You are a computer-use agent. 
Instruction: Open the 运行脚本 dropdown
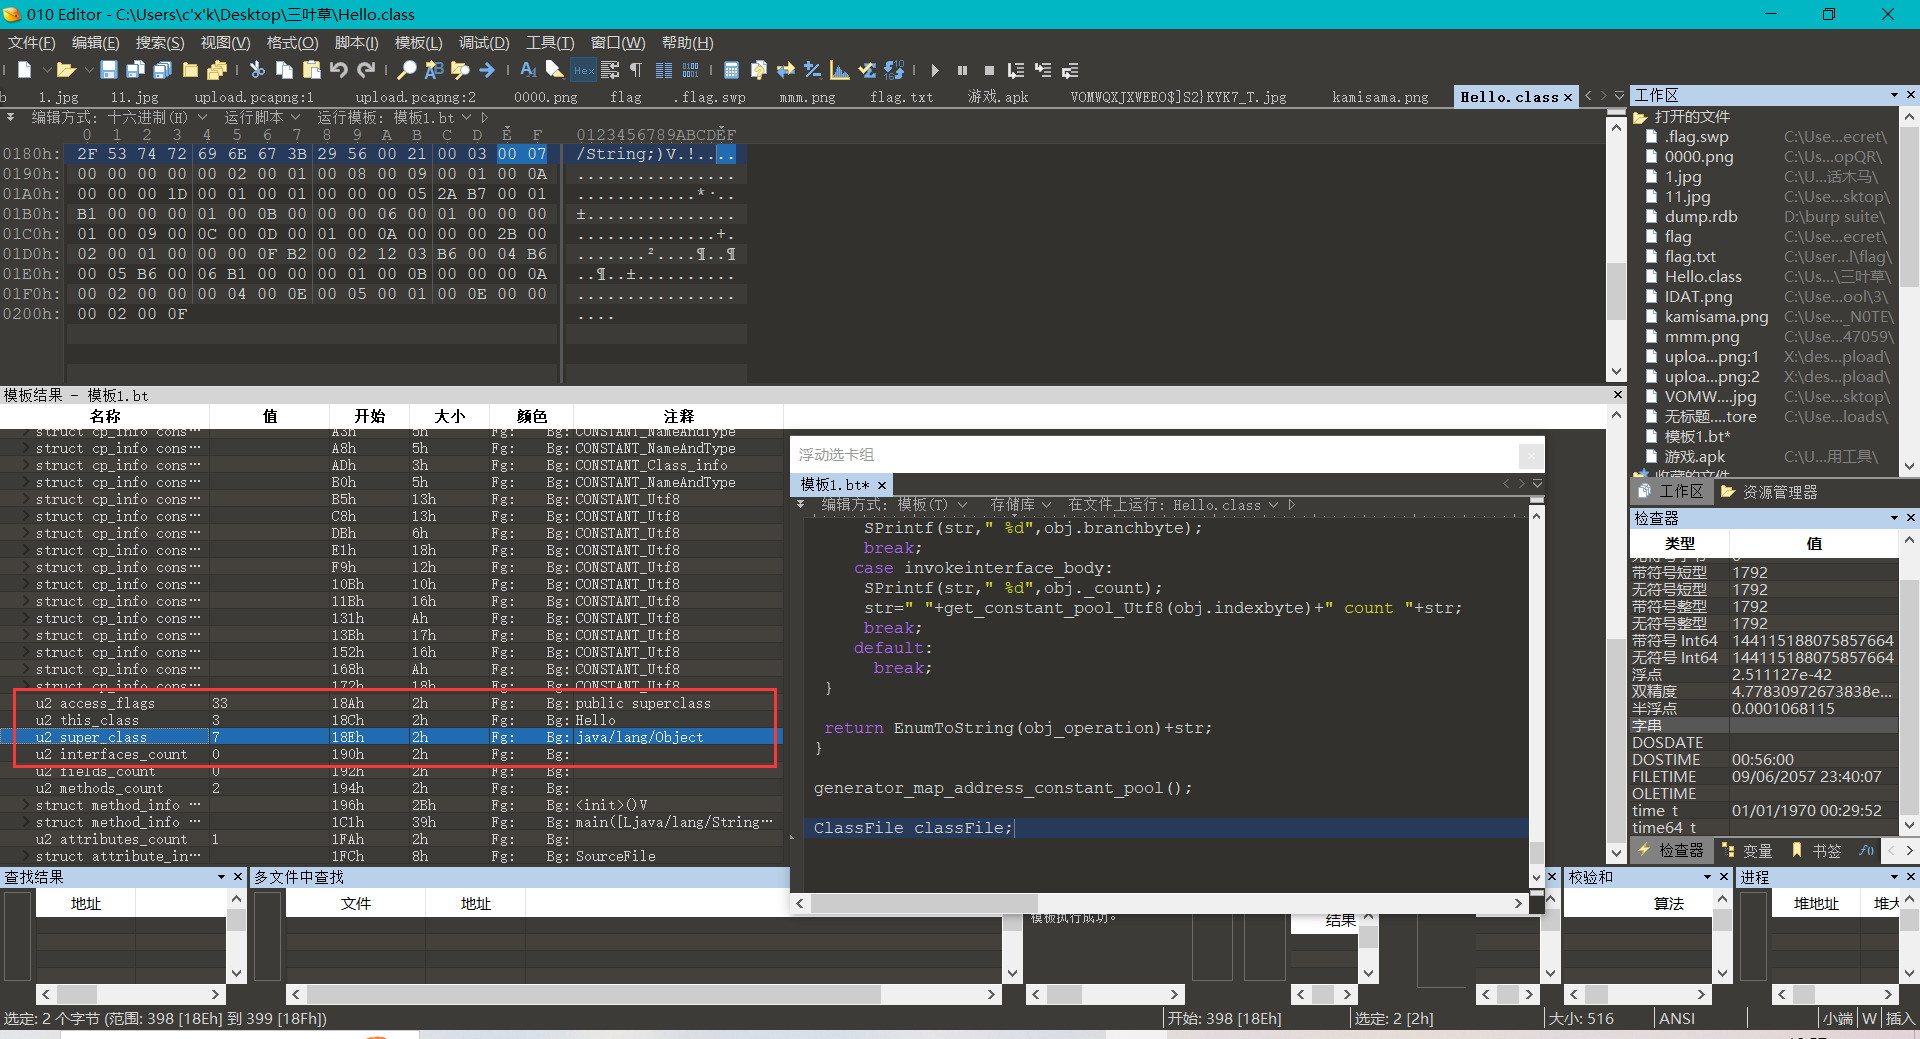tap(262, 117)
